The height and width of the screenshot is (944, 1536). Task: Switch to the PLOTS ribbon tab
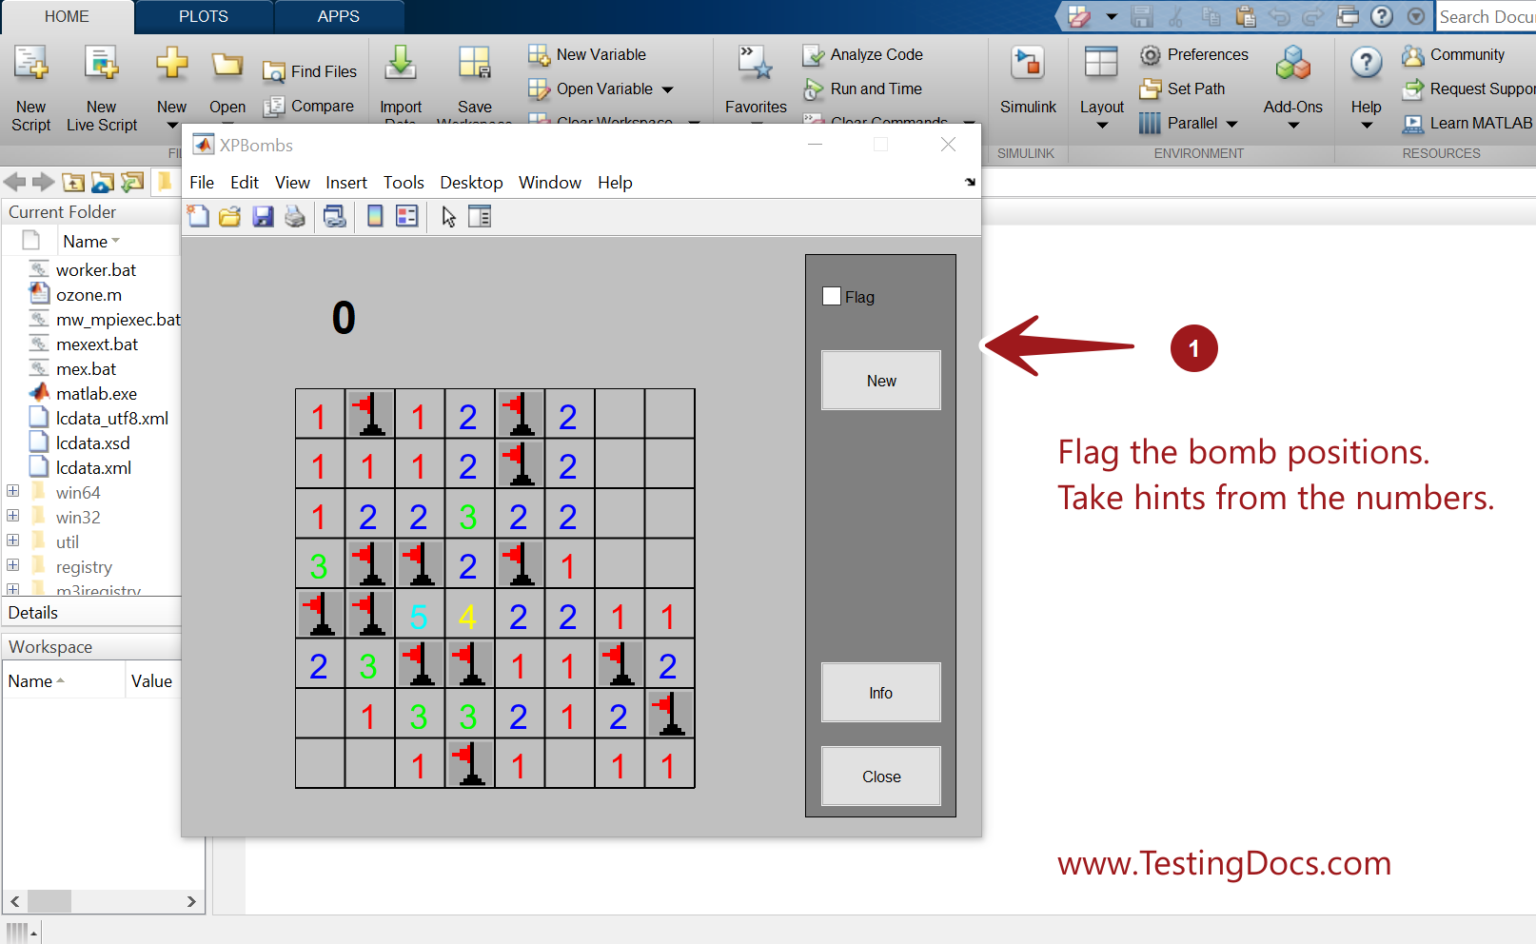[203, 16]
